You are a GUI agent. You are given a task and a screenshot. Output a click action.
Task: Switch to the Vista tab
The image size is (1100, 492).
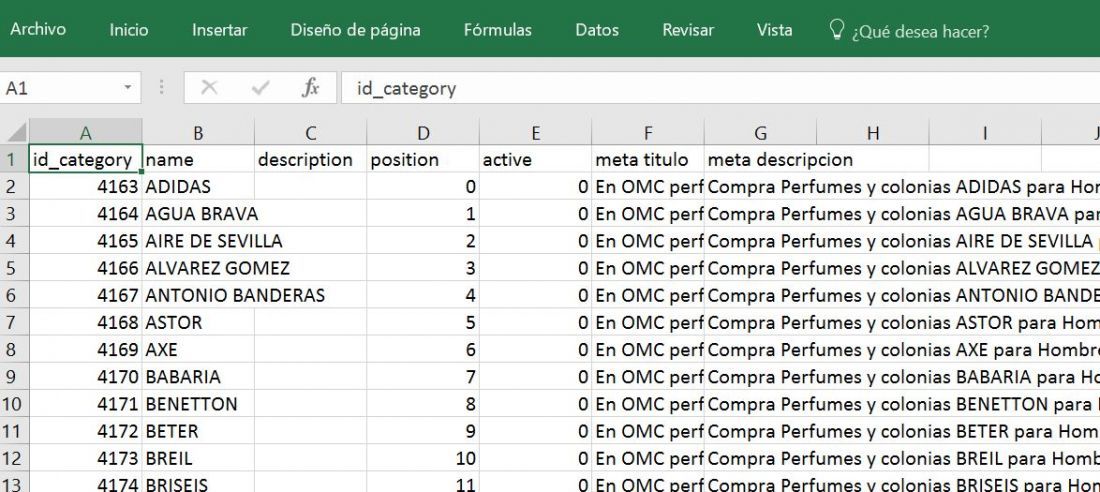[x=774, y=29]
